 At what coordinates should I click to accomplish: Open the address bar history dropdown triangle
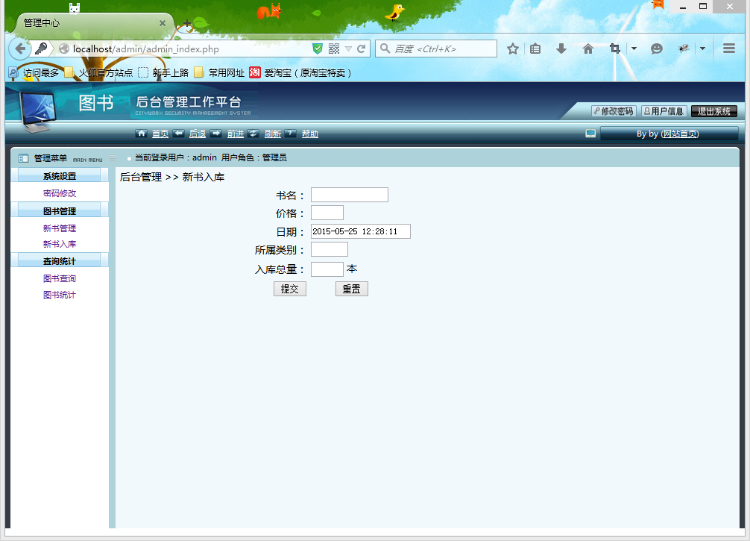348,49
